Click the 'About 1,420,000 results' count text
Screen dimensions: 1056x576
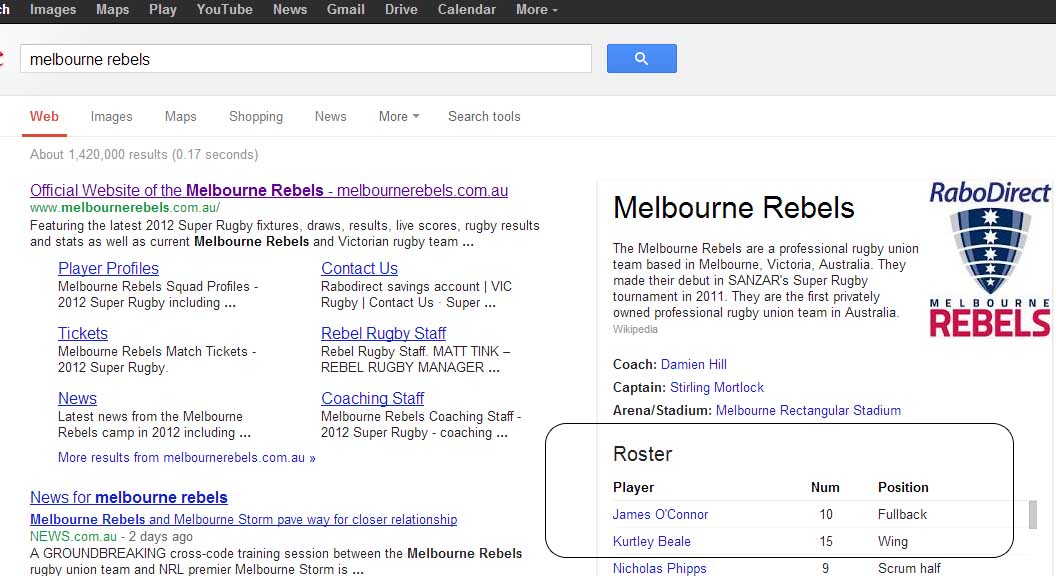[x=144, y=154]
